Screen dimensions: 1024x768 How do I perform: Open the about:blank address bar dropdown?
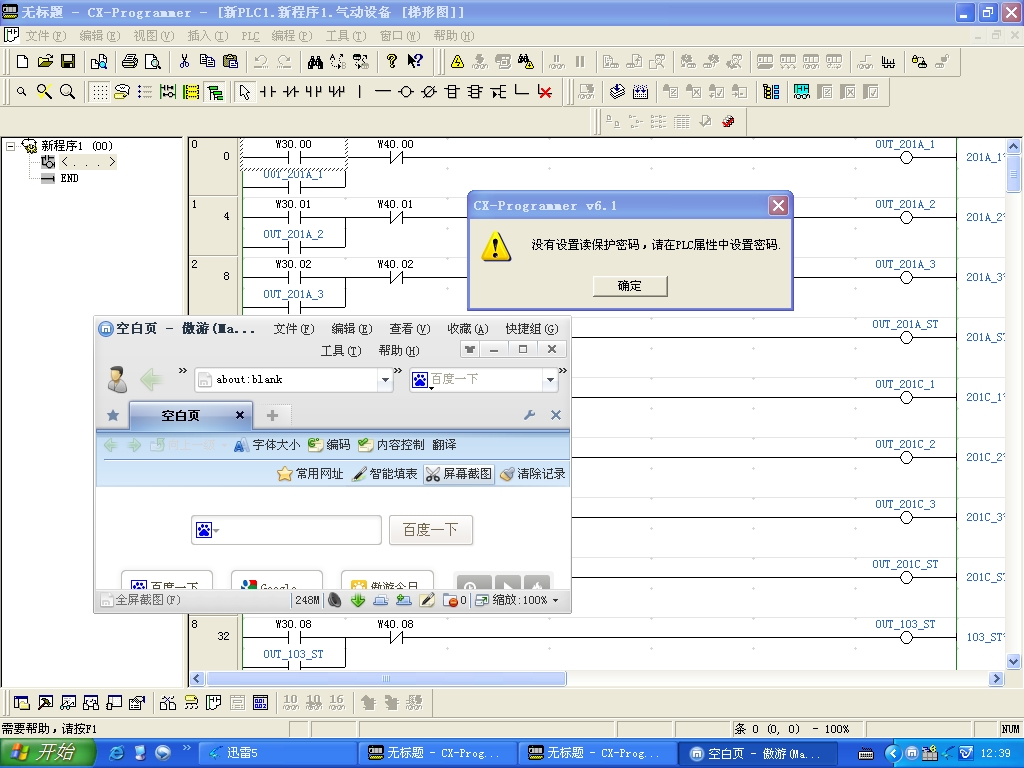click(x=386, y=380)
